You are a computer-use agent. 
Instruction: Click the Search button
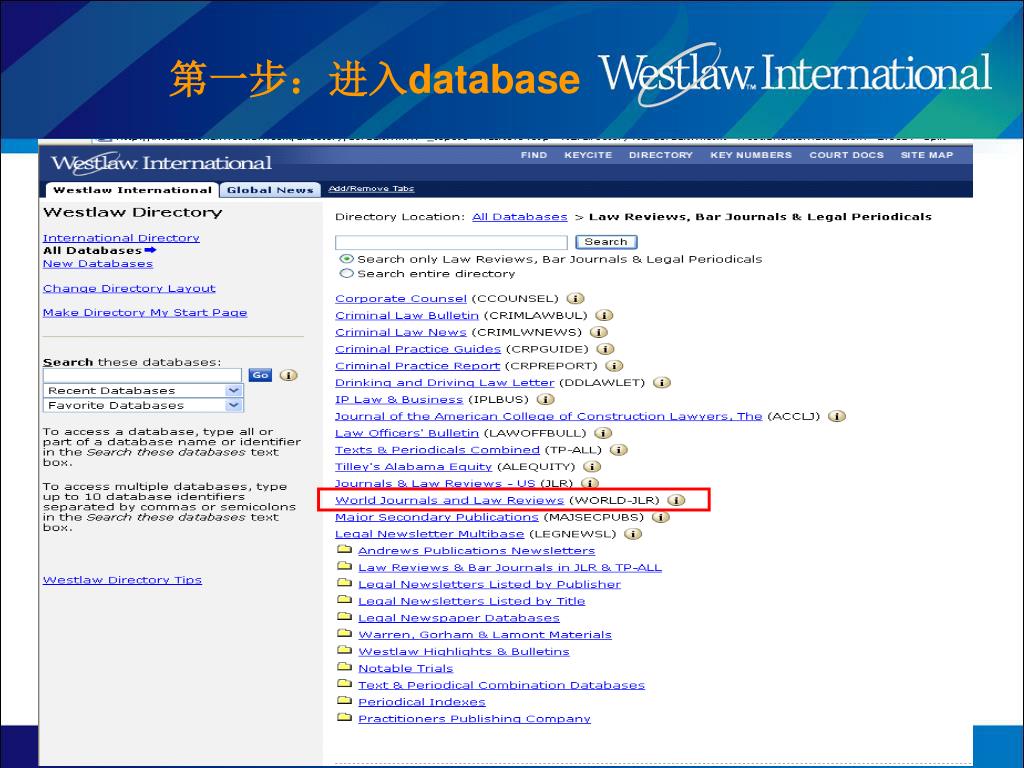tap(606, 242)
